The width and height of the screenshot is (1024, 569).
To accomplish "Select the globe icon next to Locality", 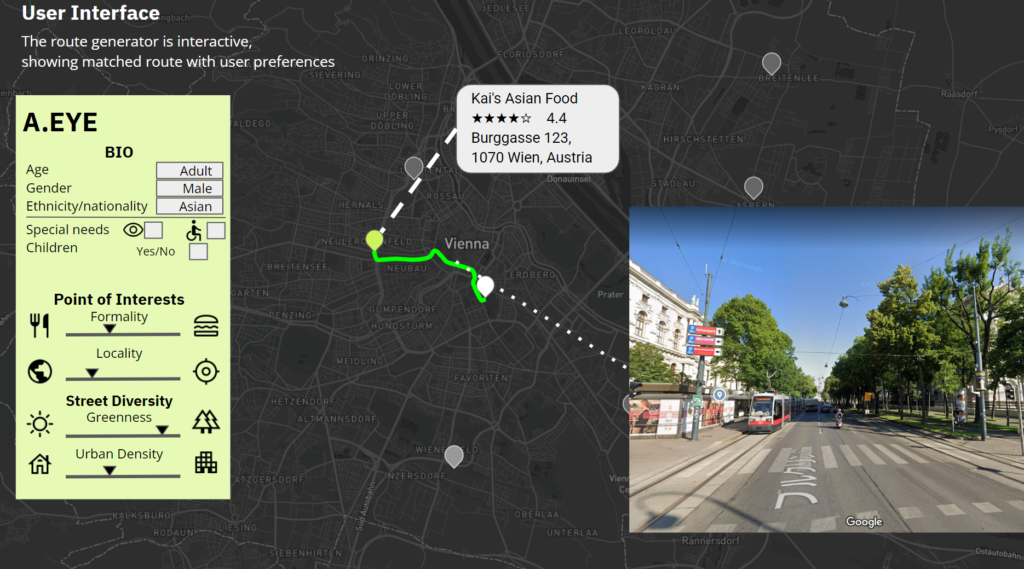I will pyautogui.click(x=40, y=372).
